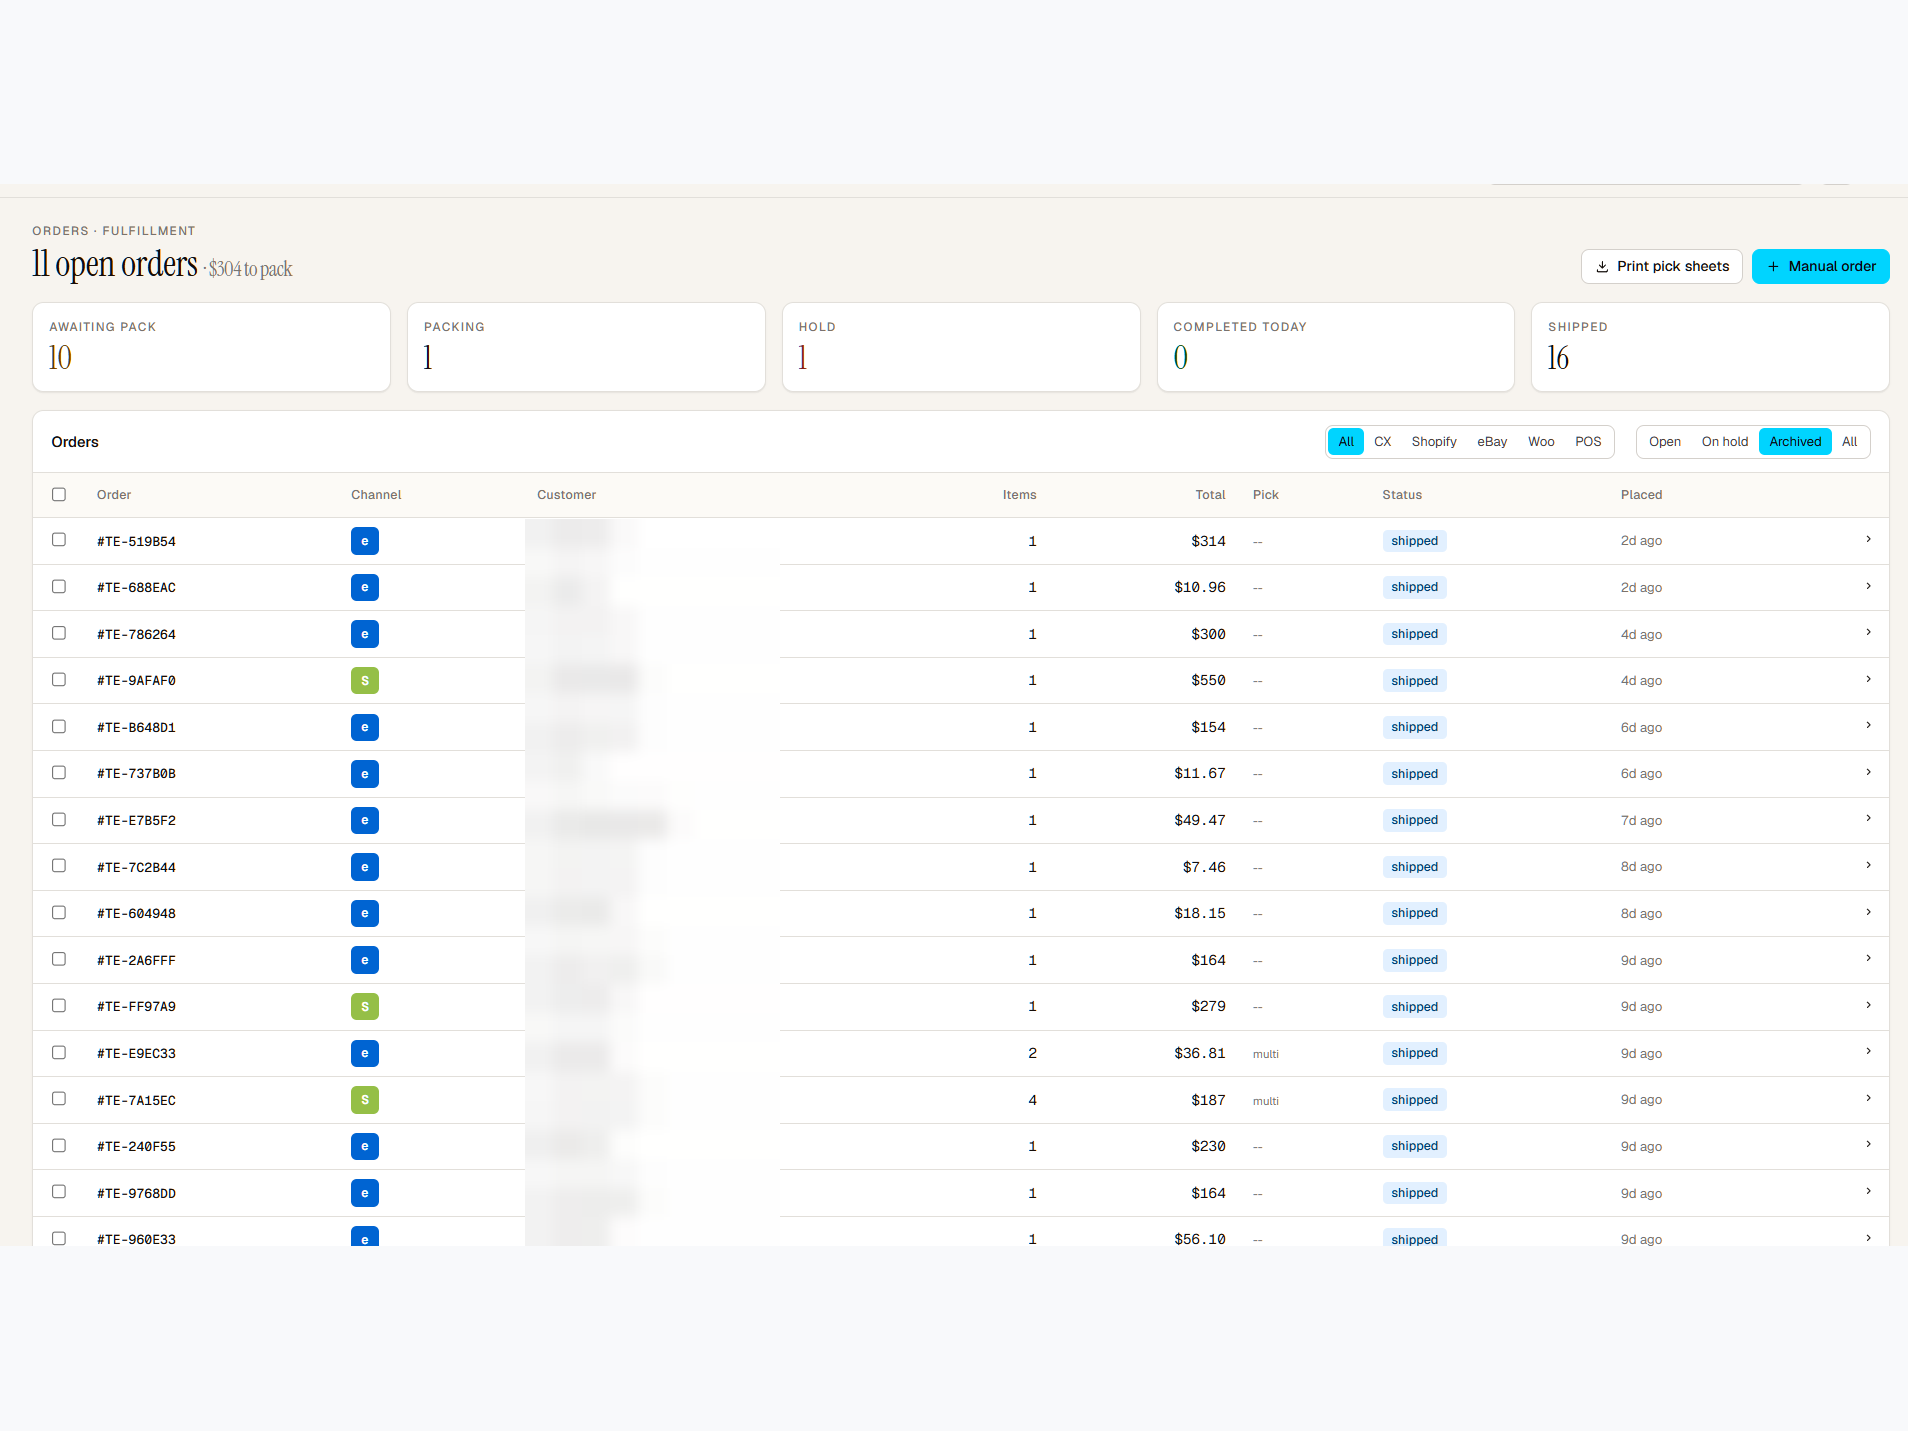The height and width of the screenshot is (1431, 1908).
Task: Filter orders by Shopify channel
Action: (1434, 442)
